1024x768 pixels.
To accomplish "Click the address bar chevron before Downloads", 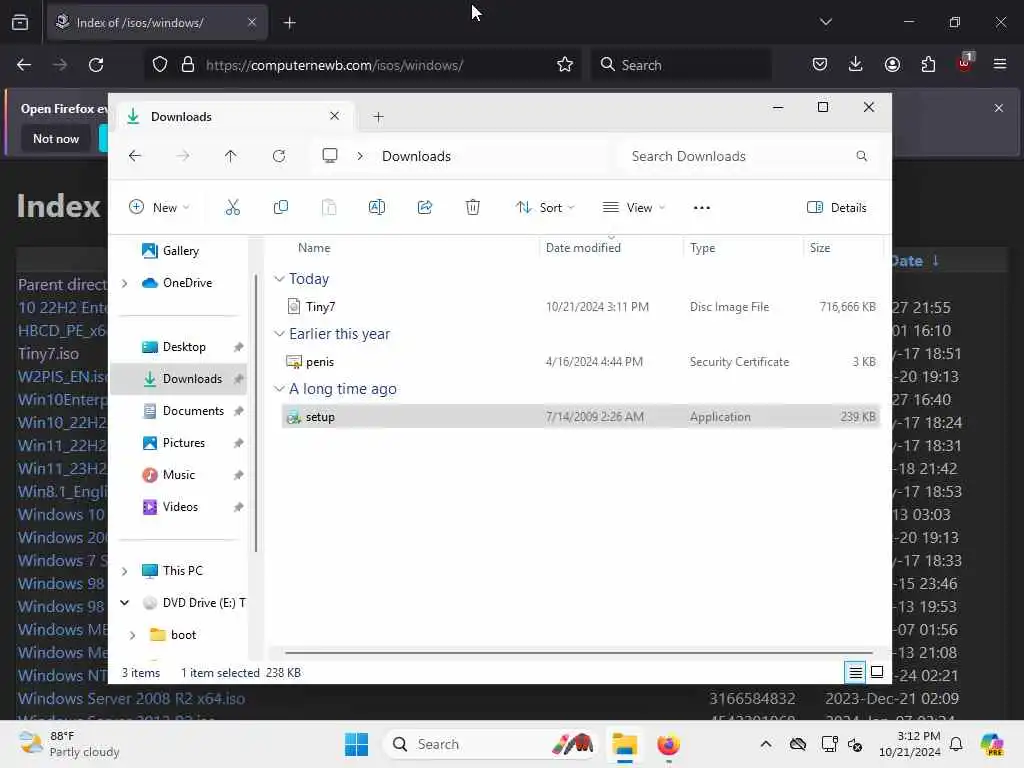I will tap(360, 156).
